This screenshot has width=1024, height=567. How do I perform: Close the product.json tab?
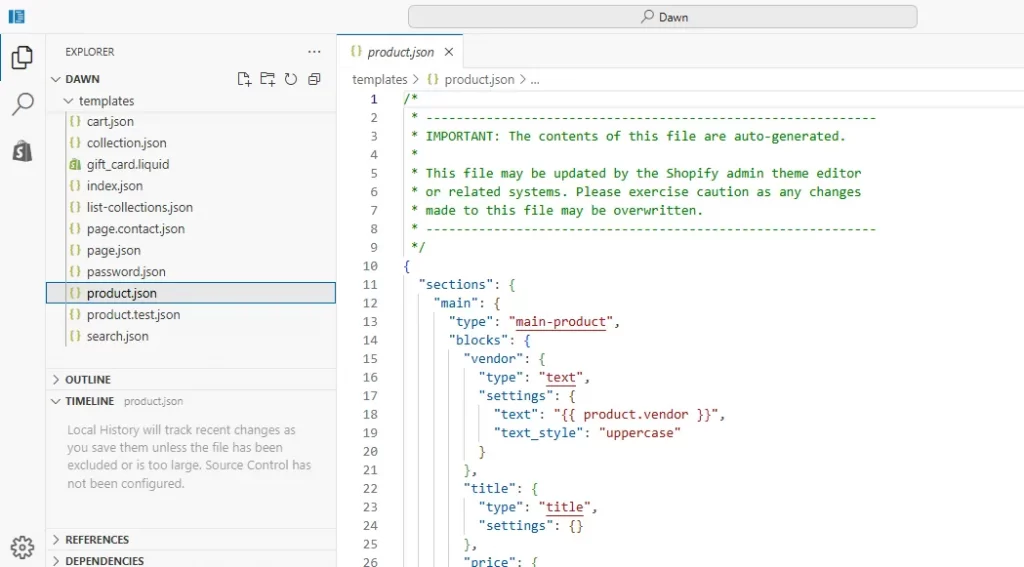coord(449,52)
